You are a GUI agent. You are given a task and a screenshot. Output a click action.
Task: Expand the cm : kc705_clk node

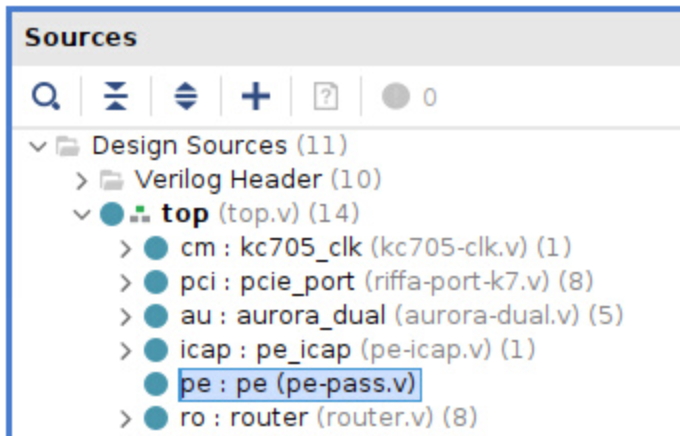(125, 249)
